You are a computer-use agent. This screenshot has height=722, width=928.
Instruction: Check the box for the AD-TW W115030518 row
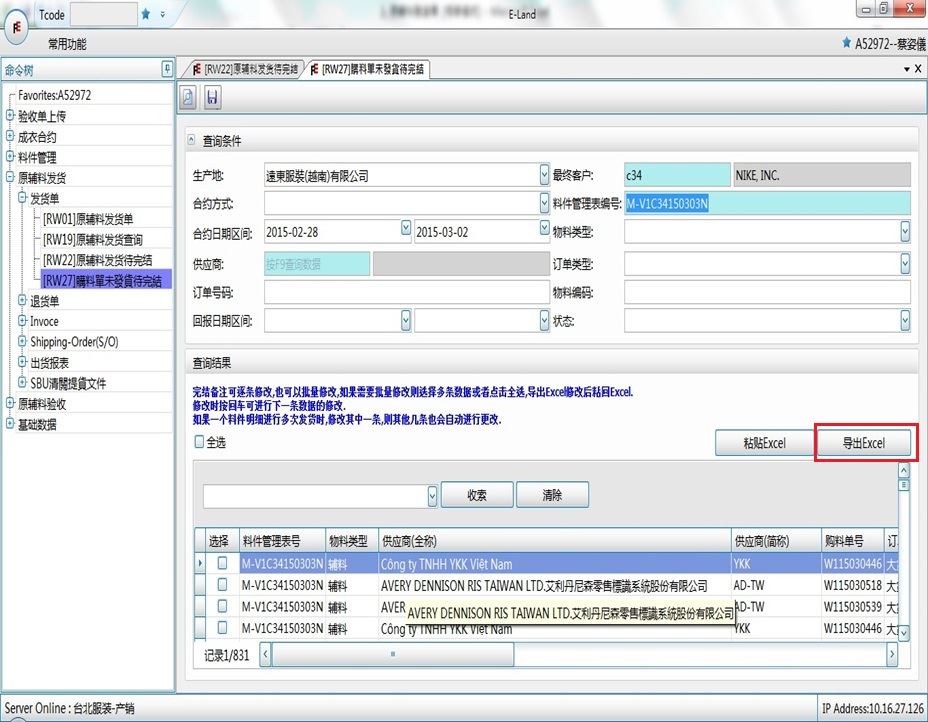coord(222,586)
